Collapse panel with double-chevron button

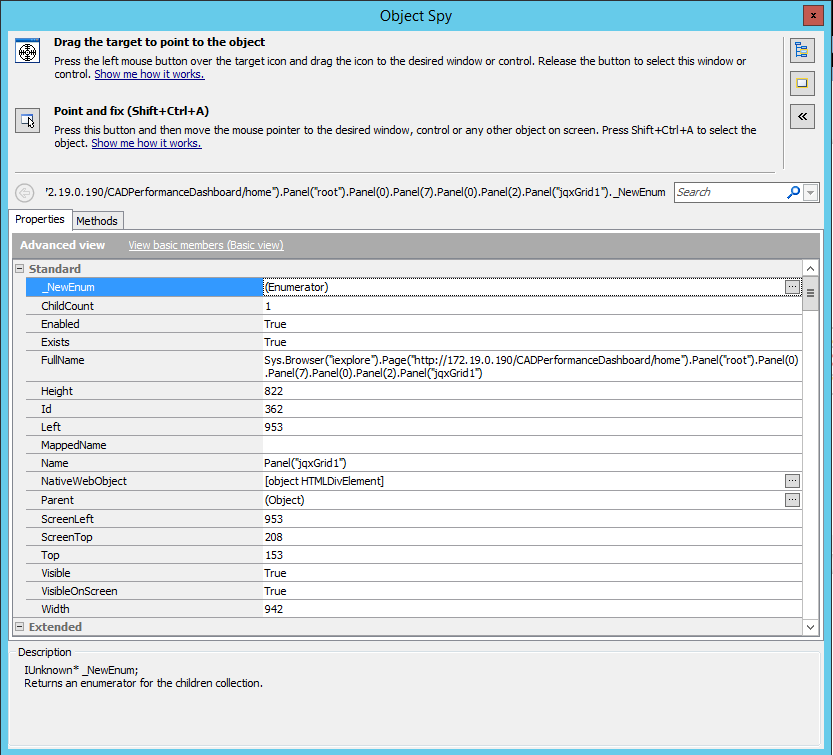[x=802, y=116]
